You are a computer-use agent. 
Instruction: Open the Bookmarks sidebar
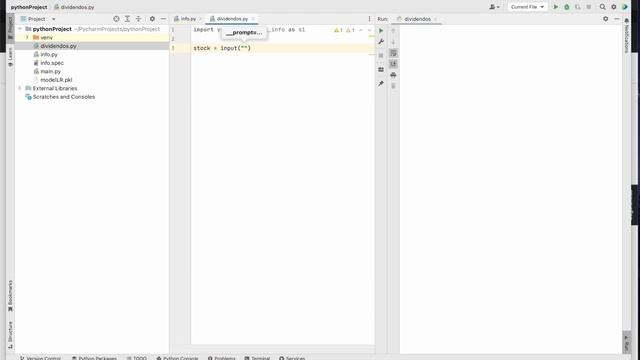coord(10,296)
